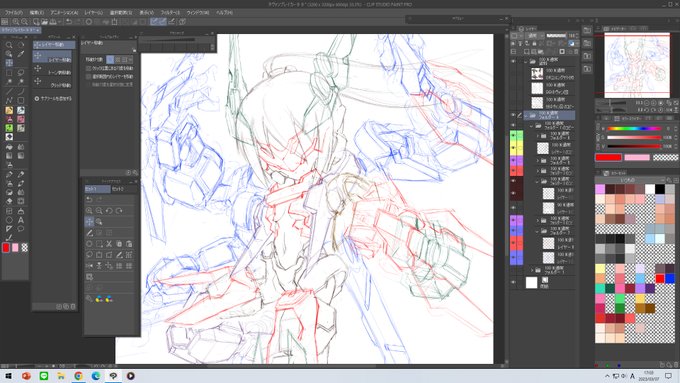Screen dimensions: 680x383
Task: Open Microsoft Edge from the Windows taskbar
Action: 96,376
